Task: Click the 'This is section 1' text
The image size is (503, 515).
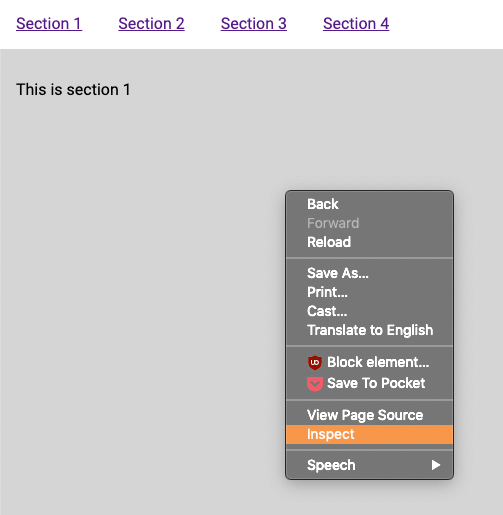Action: [x=73, y=90]
